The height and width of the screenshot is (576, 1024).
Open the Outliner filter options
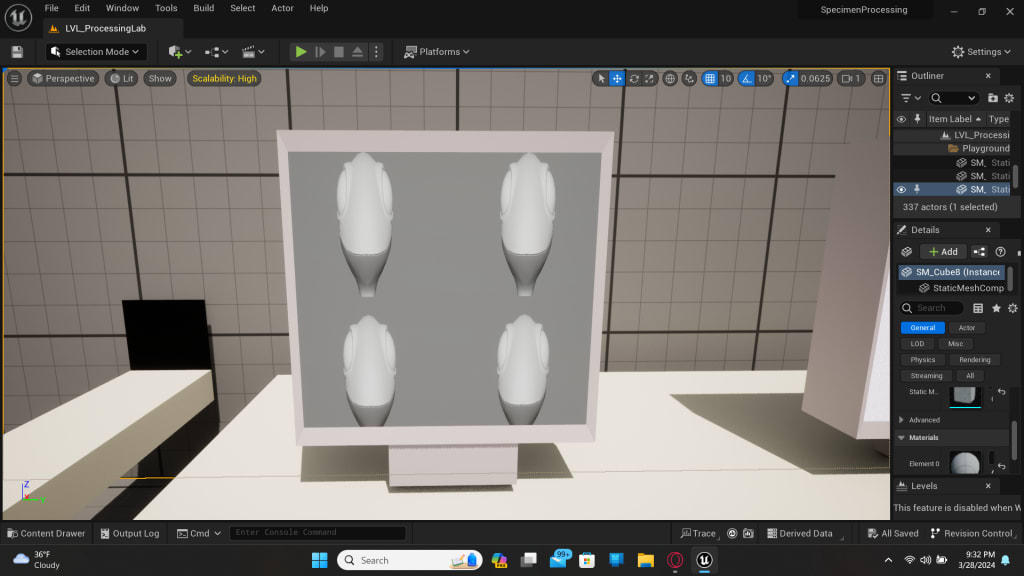tap(910, 98)
